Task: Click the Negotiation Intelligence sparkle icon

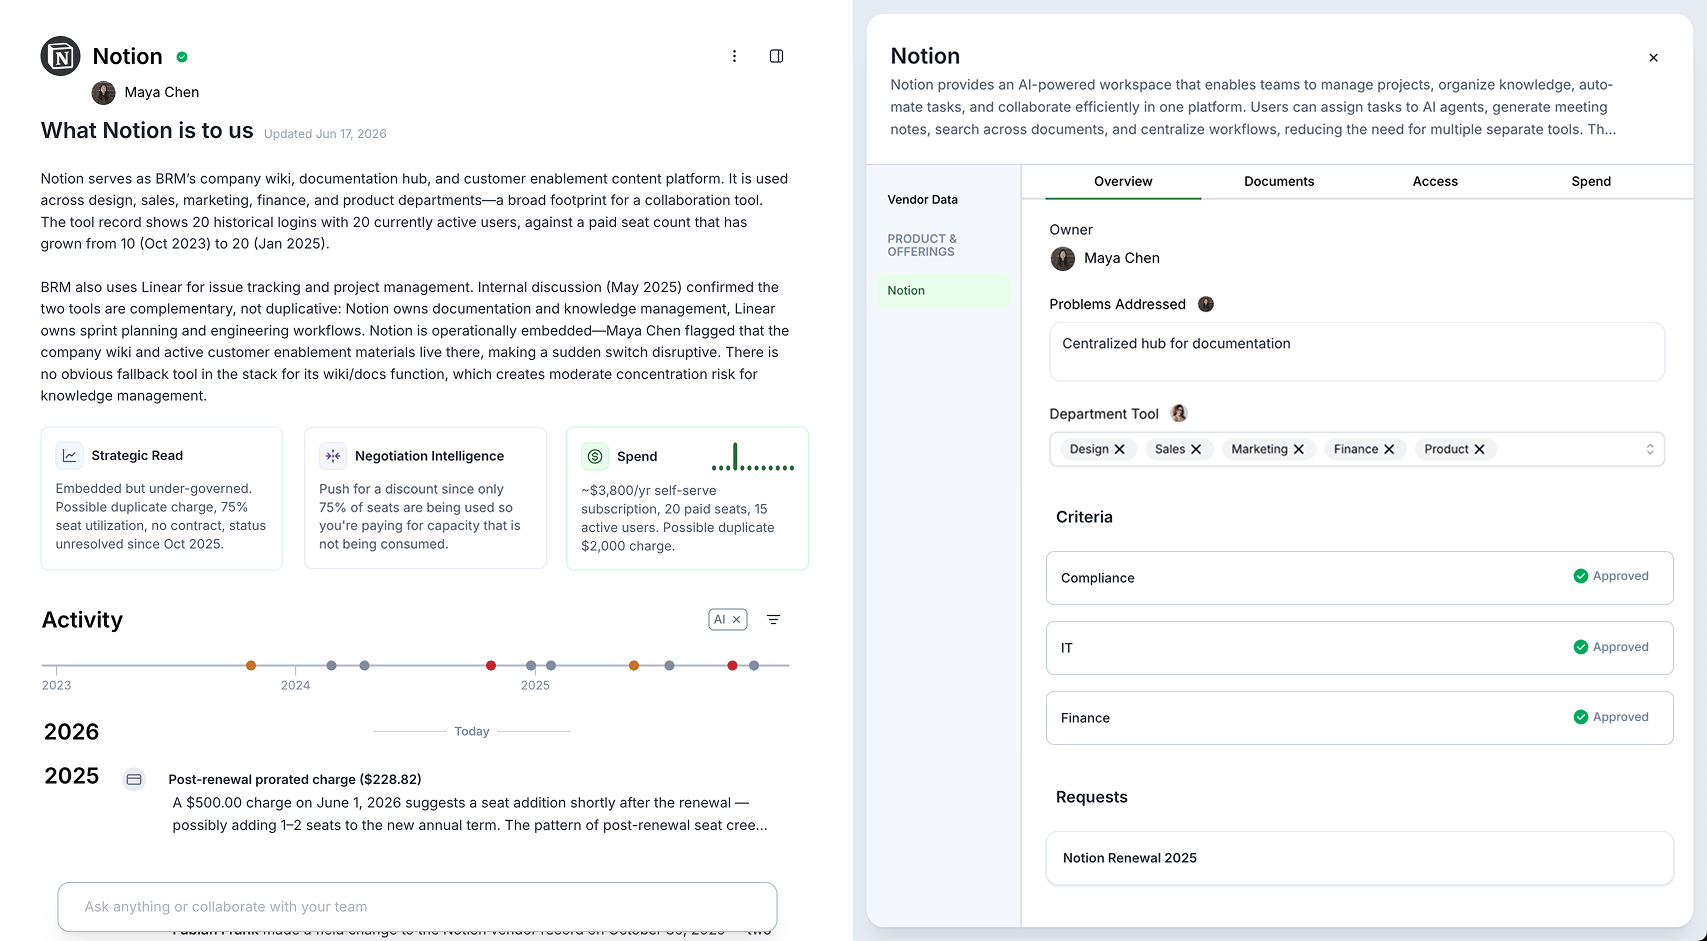Action: tap(333, 456)
